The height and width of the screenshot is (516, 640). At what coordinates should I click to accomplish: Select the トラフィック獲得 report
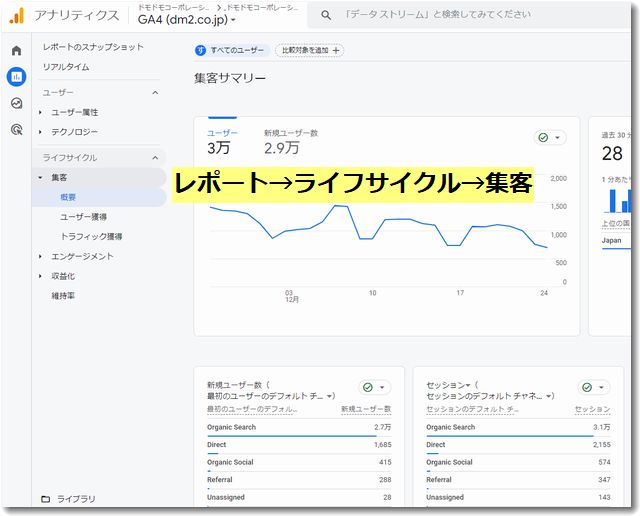pos(91,236)
